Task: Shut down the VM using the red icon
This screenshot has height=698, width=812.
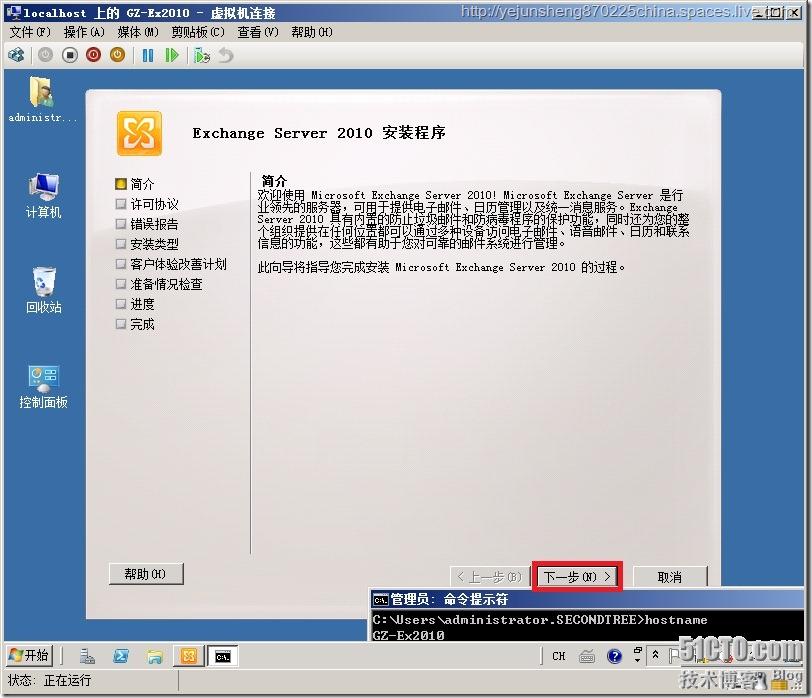Action: click(93, 55)
